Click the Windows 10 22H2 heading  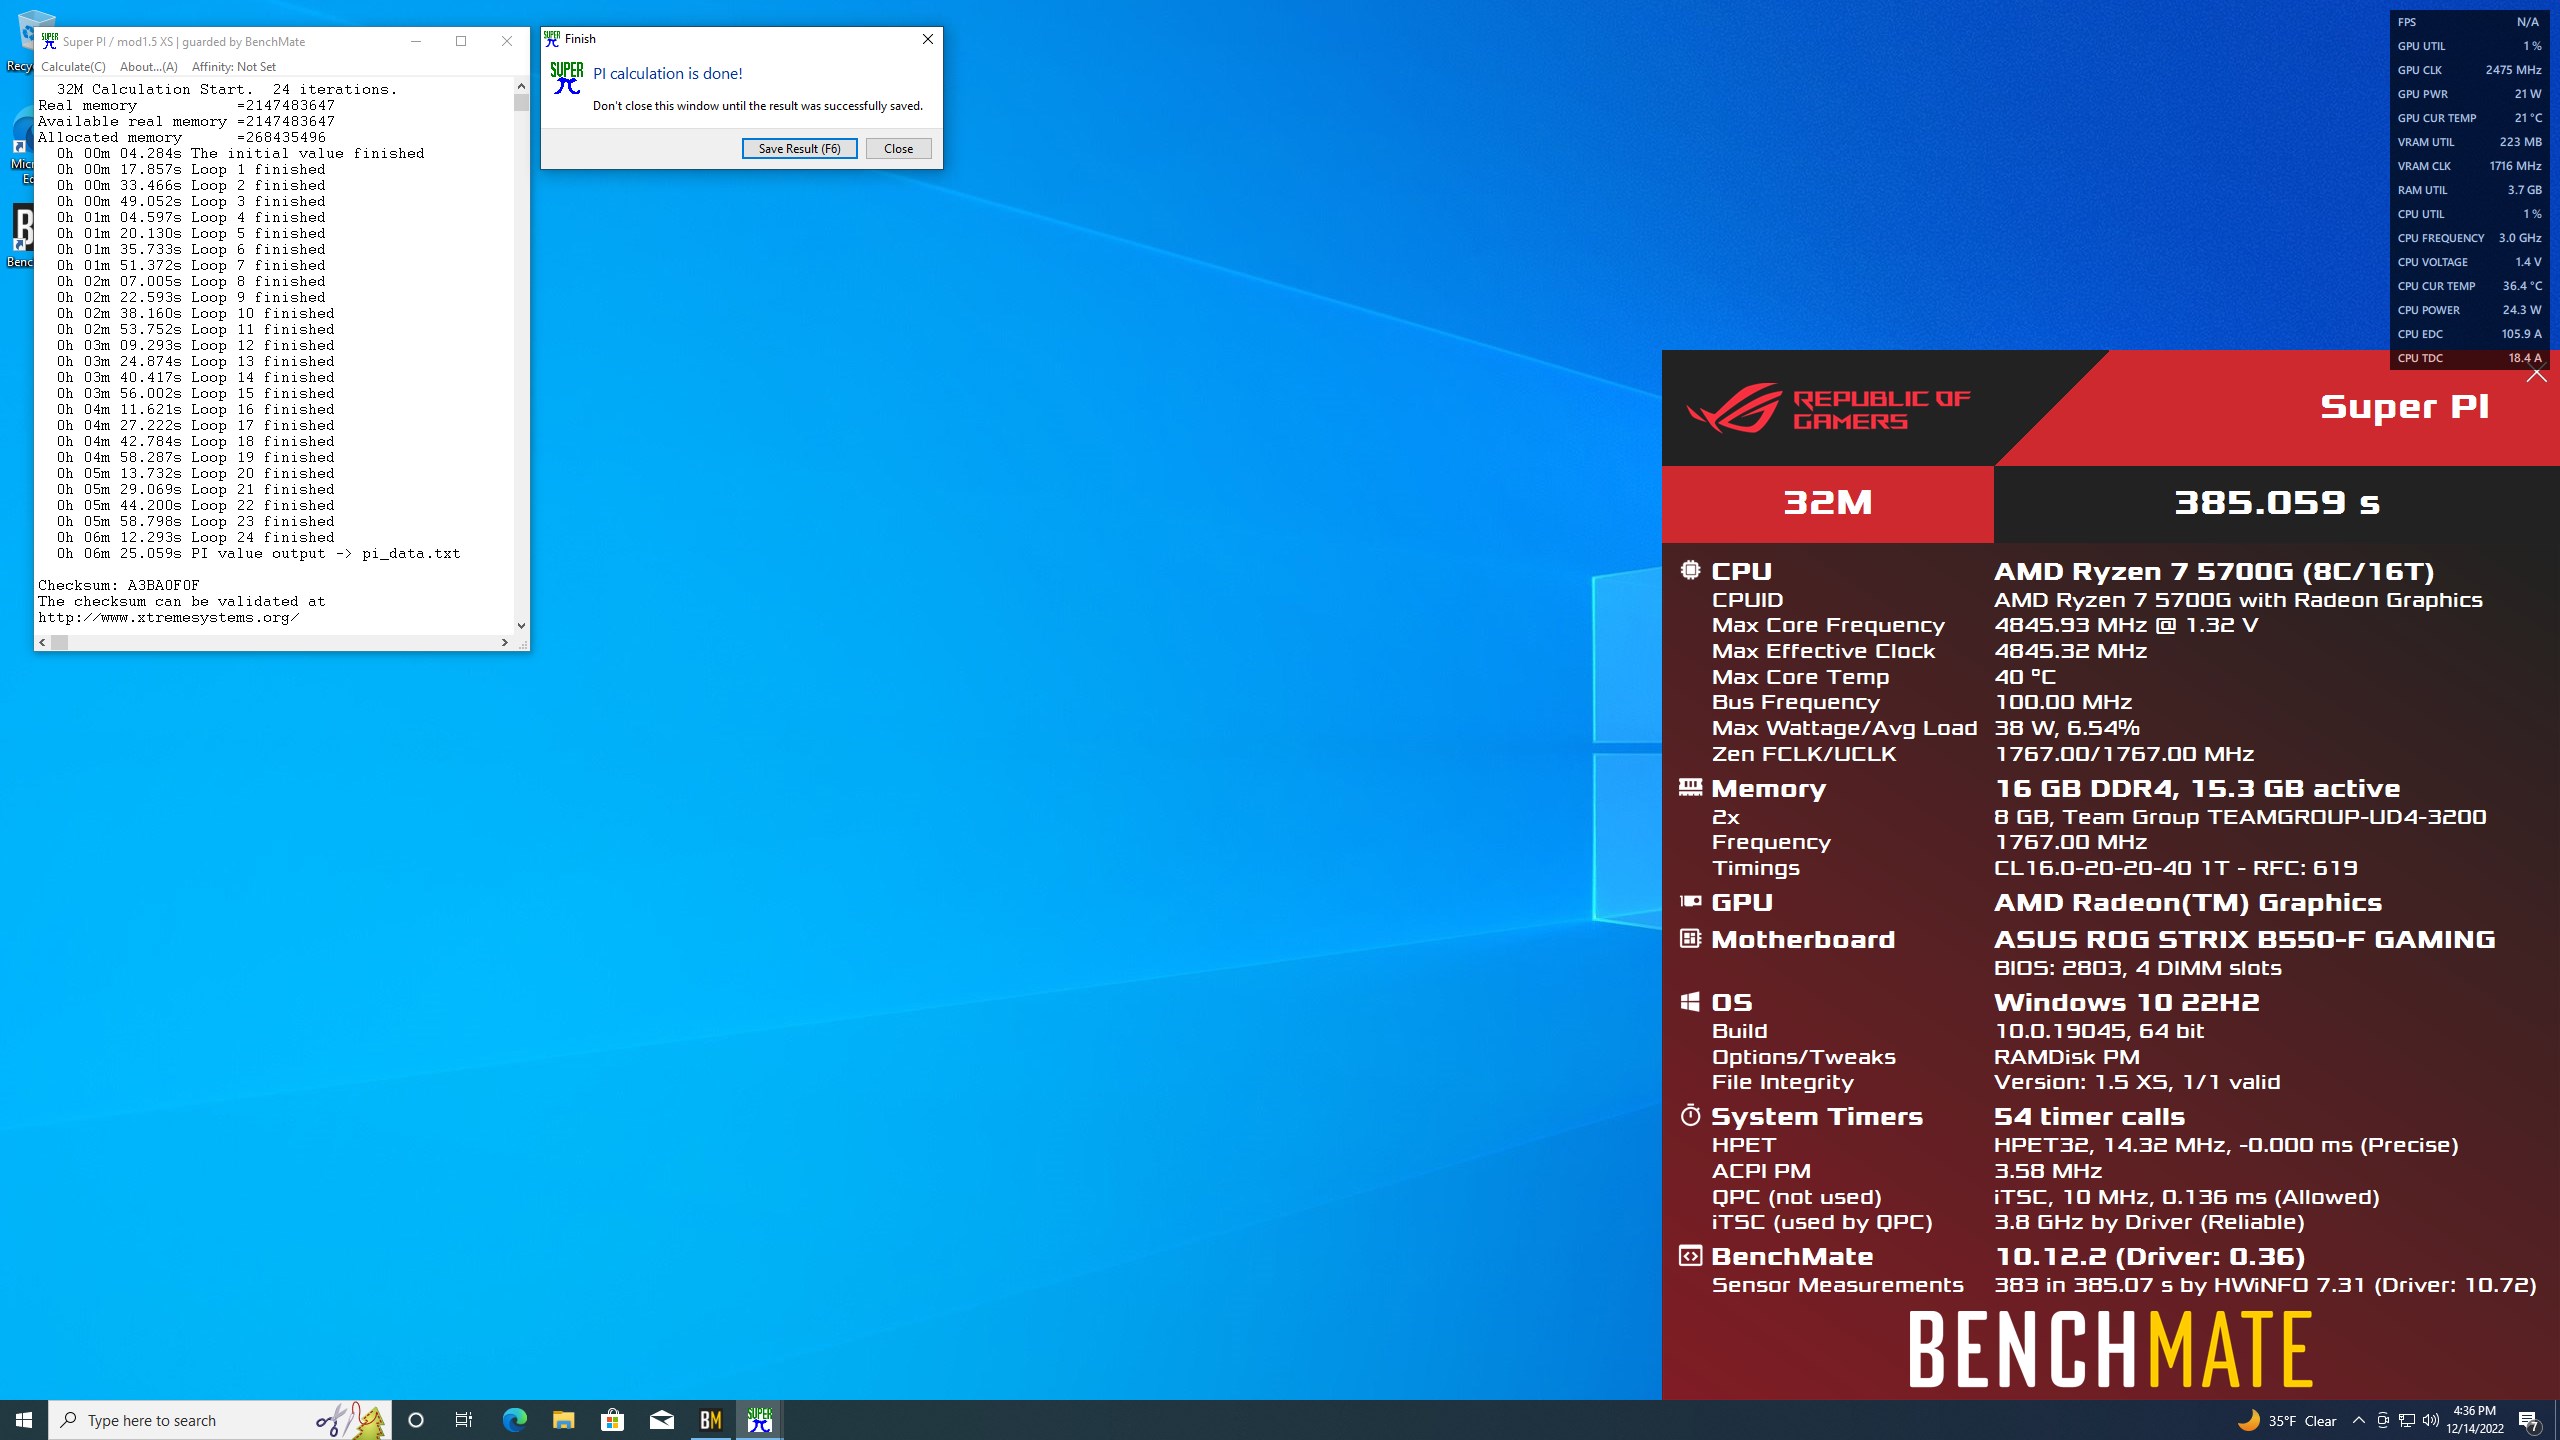pos(2126,1002)
